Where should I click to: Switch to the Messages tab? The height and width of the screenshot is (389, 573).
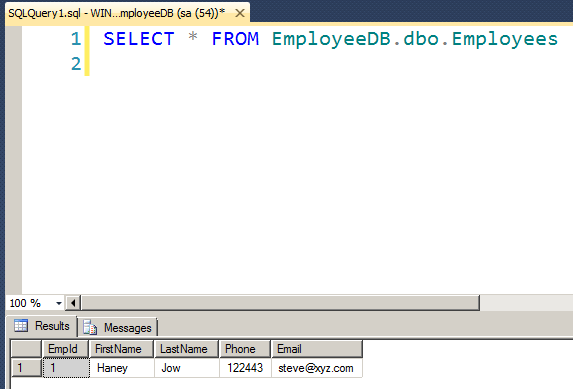(x=118, y=327)
